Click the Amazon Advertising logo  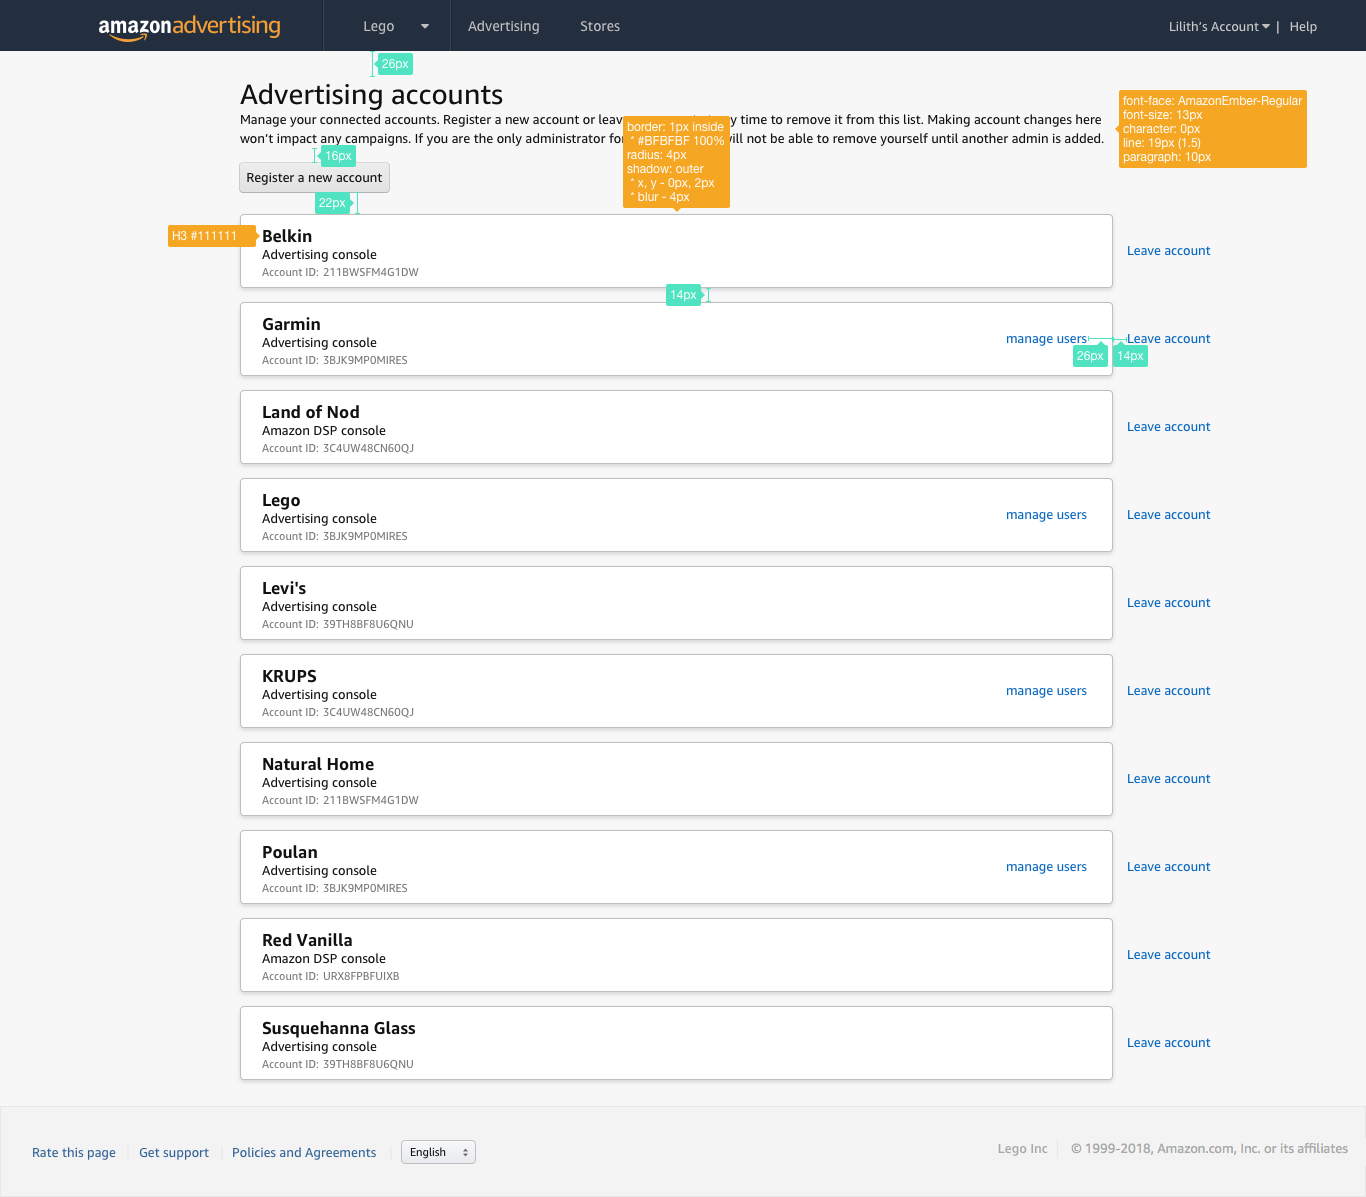(x=189, y=27)
